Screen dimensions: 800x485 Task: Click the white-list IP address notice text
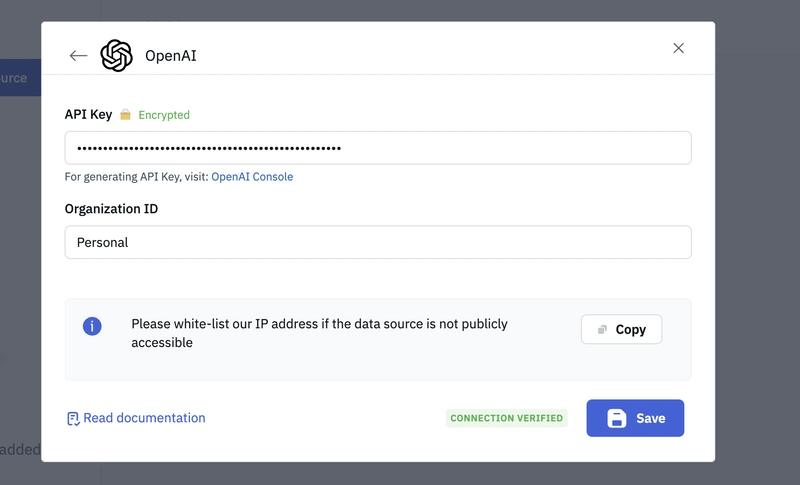(319, 333)
